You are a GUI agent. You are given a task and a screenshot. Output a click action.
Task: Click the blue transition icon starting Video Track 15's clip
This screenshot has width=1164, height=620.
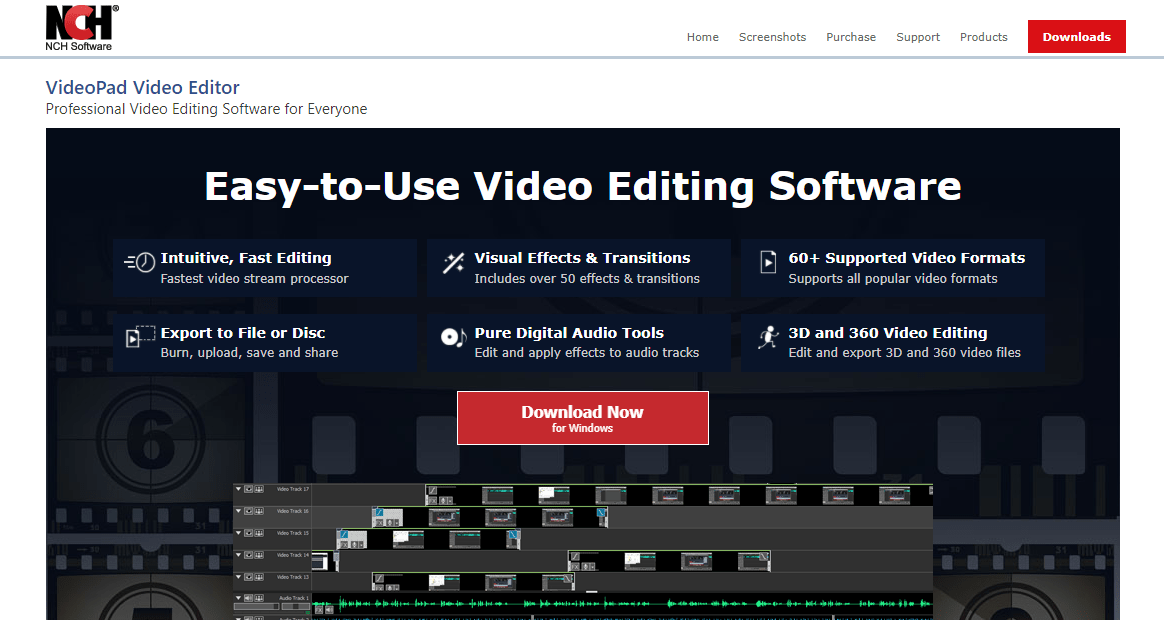(x=344, y=534)
